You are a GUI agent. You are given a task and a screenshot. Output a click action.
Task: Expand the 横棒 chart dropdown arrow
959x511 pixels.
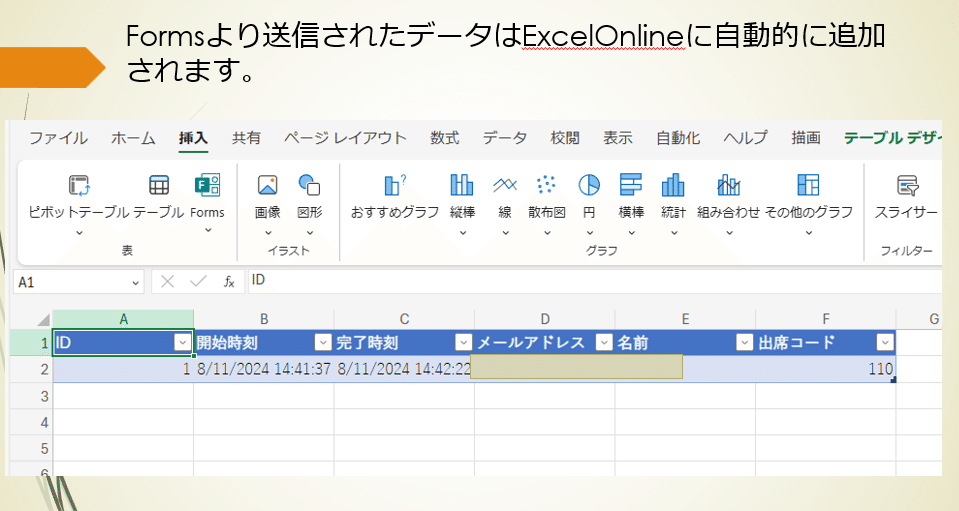tap(631, 233)
